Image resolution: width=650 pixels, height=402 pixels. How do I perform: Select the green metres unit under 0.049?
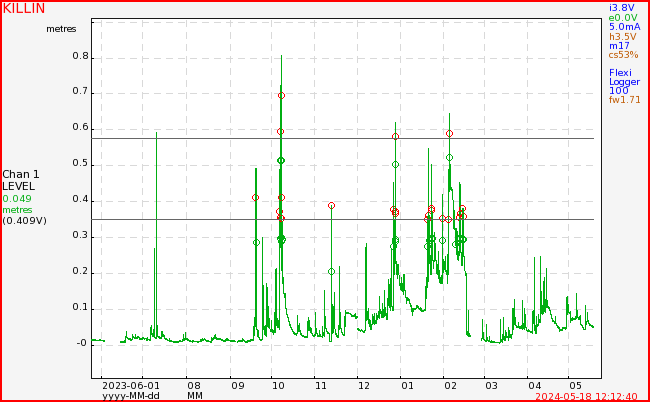[17, 210]
